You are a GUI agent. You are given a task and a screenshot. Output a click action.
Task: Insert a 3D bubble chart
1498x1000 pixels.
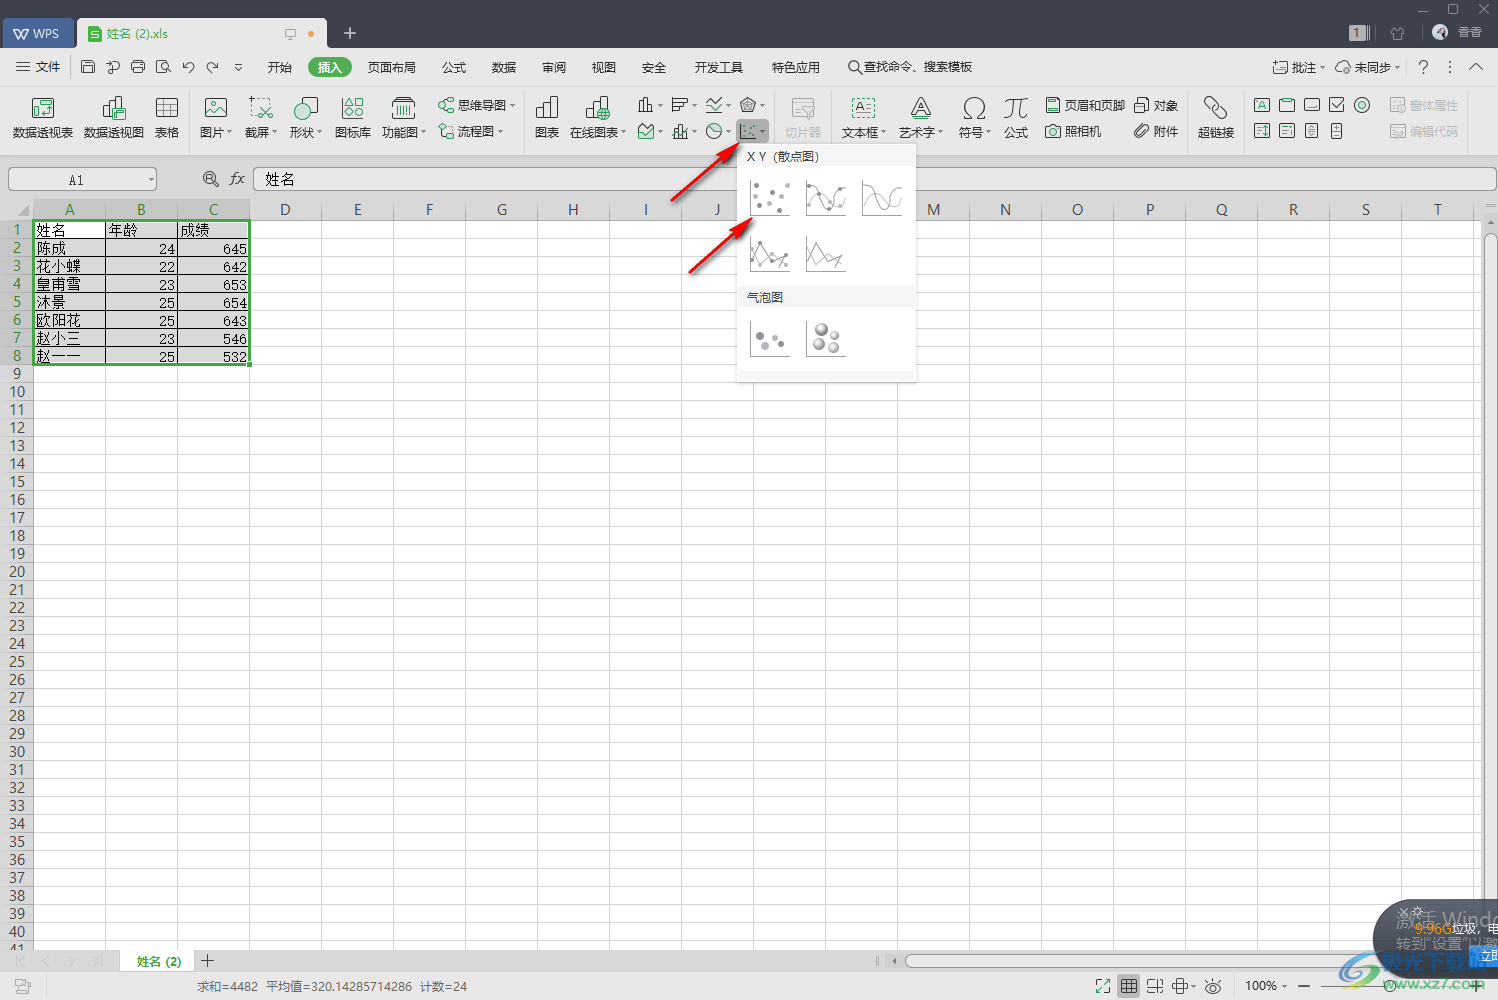pos(826,339)
